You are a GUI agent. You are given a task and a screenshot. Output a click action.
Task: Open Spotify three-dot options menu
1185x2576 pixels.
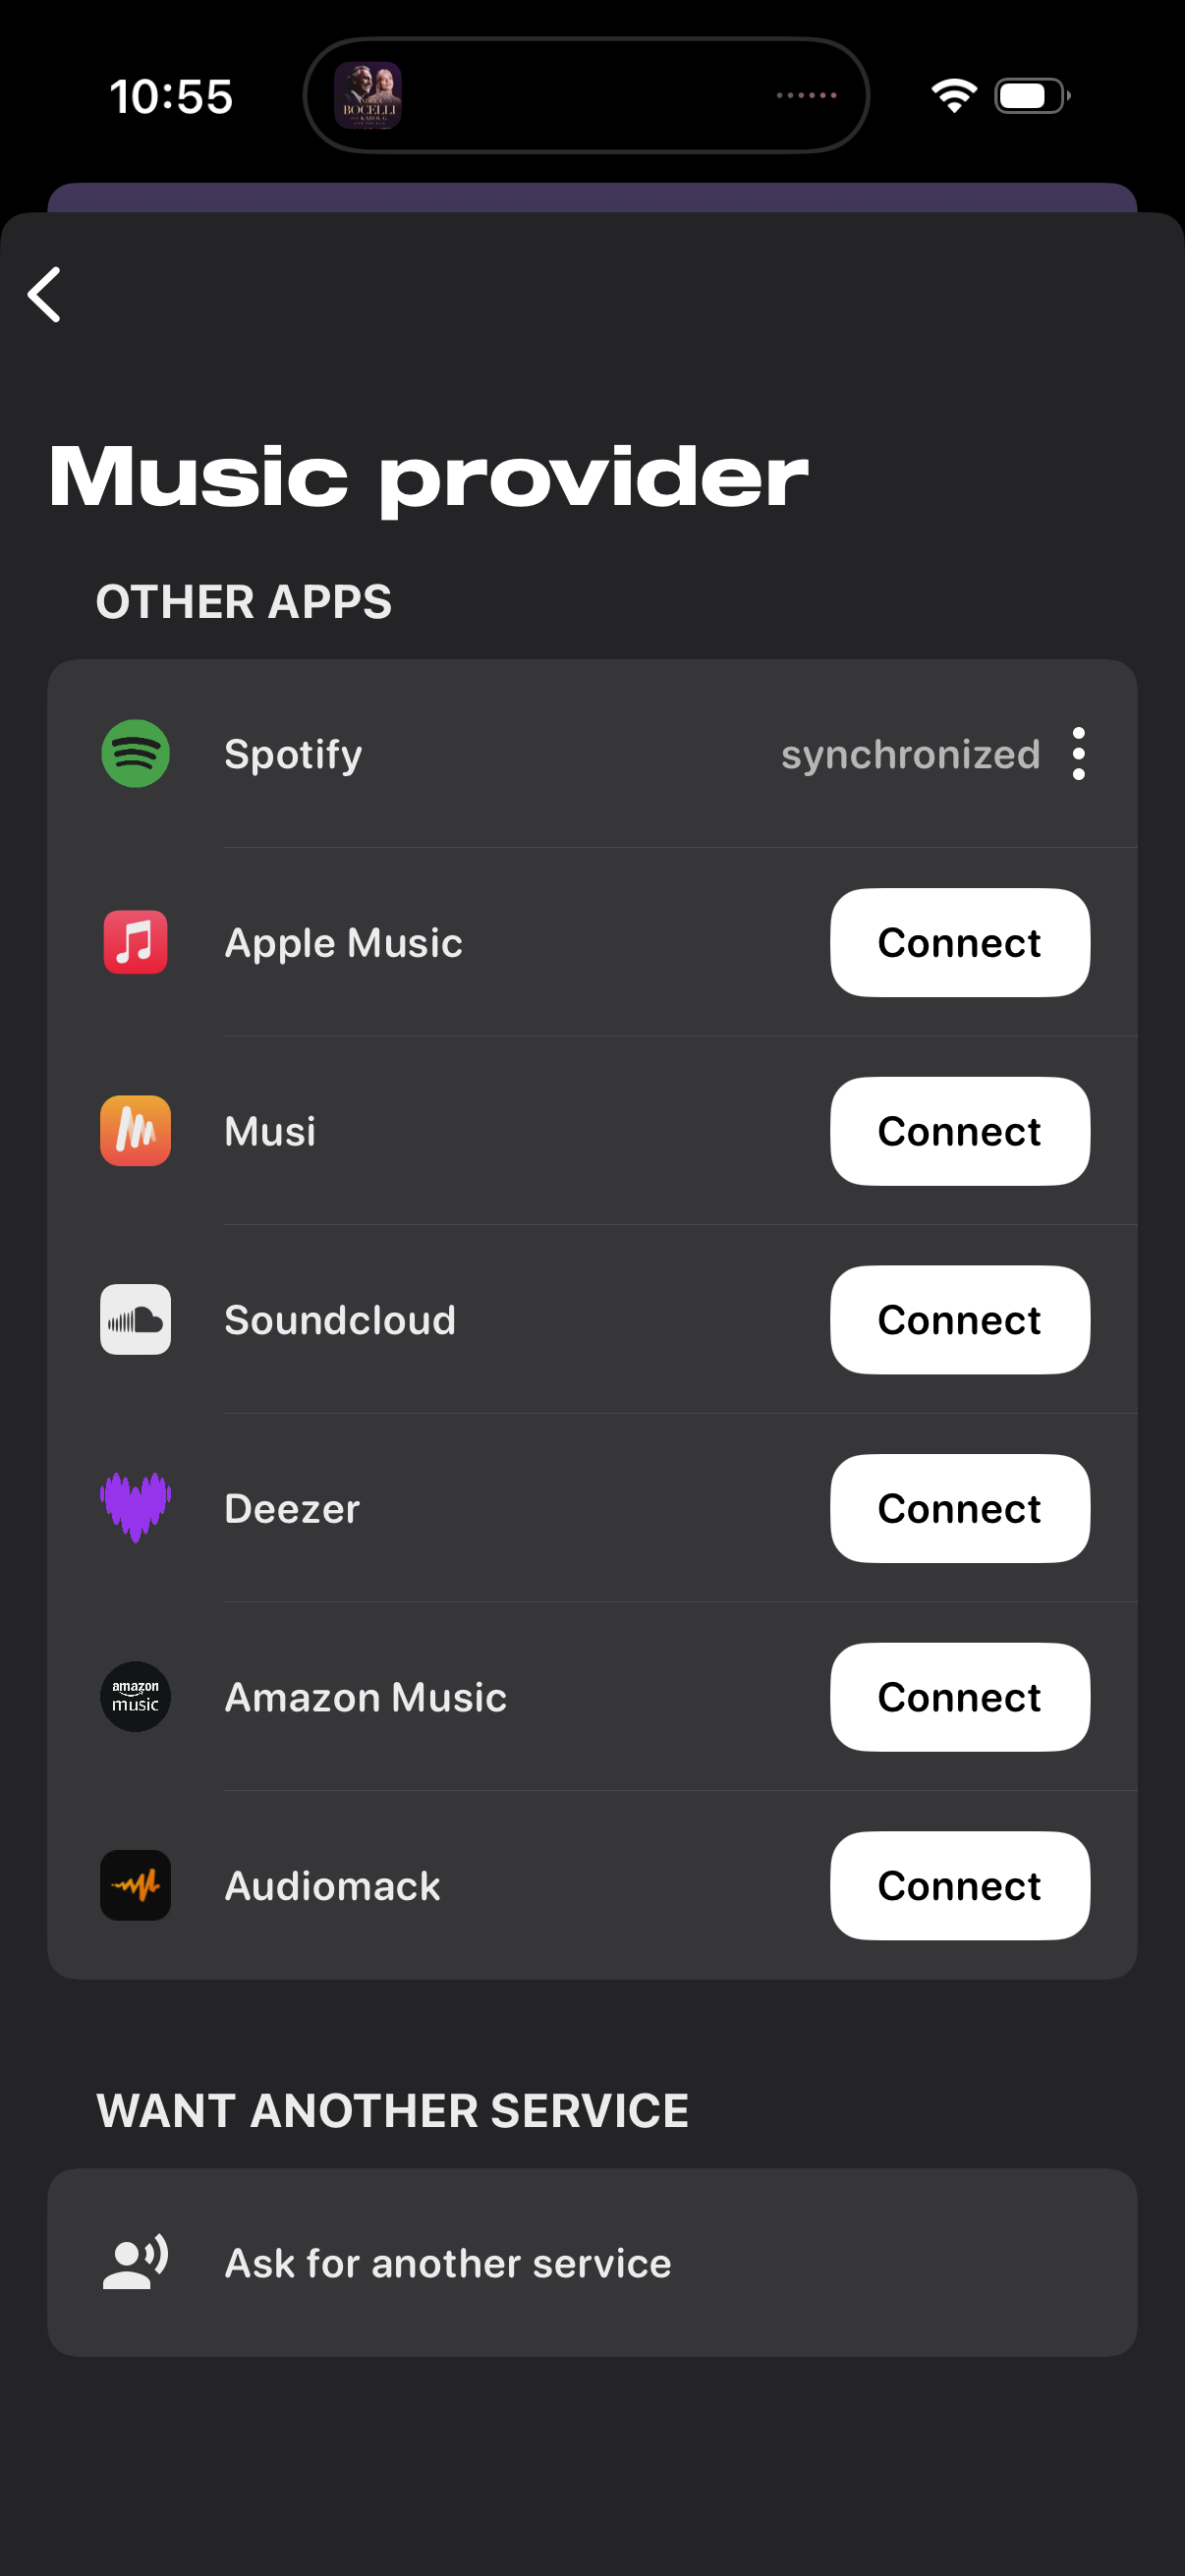point(1078,753)
